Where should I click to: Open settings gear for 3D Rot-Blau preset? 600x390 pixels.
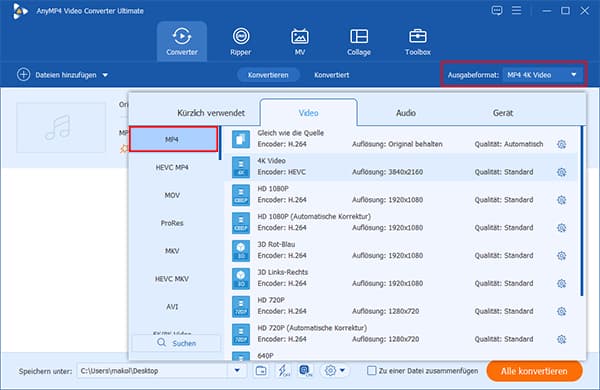[x=561, y=256]
